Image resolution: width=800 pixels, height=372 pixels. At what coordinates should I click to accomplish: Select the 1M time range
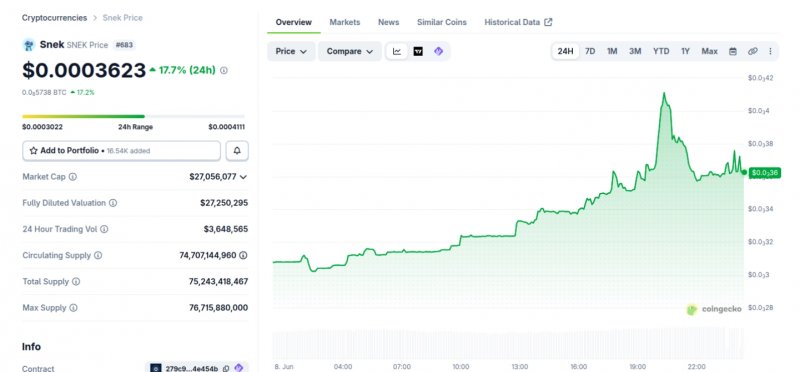coord(612,51)
